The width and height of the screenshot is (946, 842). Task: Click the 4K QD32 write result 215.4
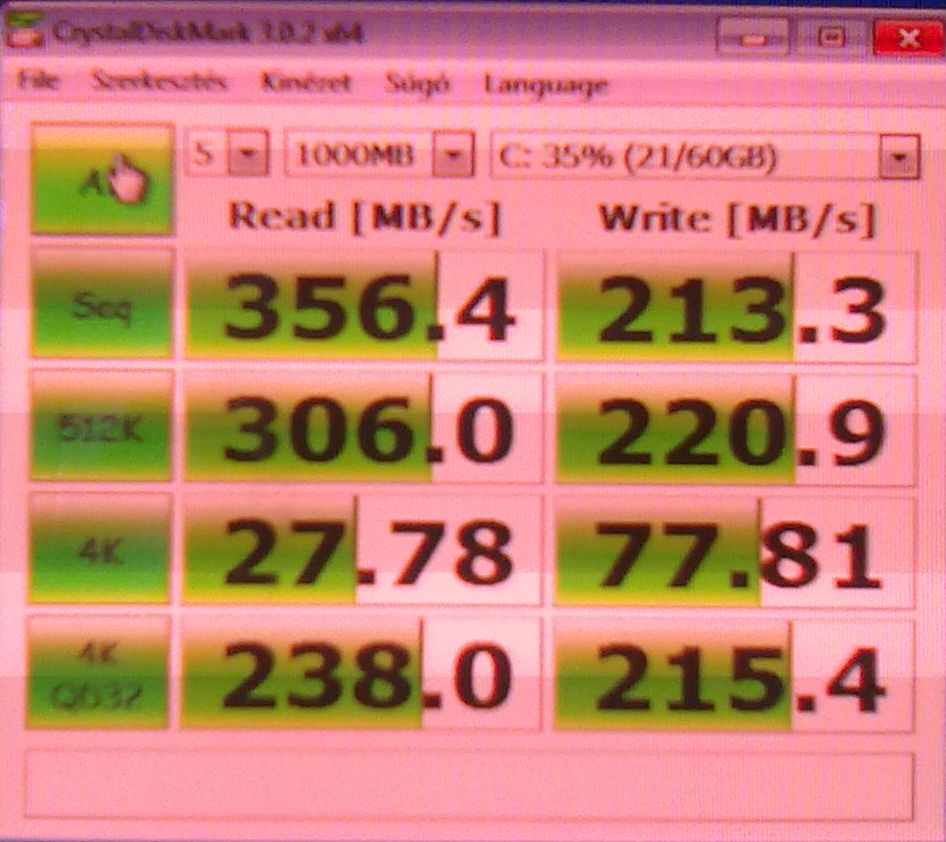pyautogui.click(x=733, y=677)
